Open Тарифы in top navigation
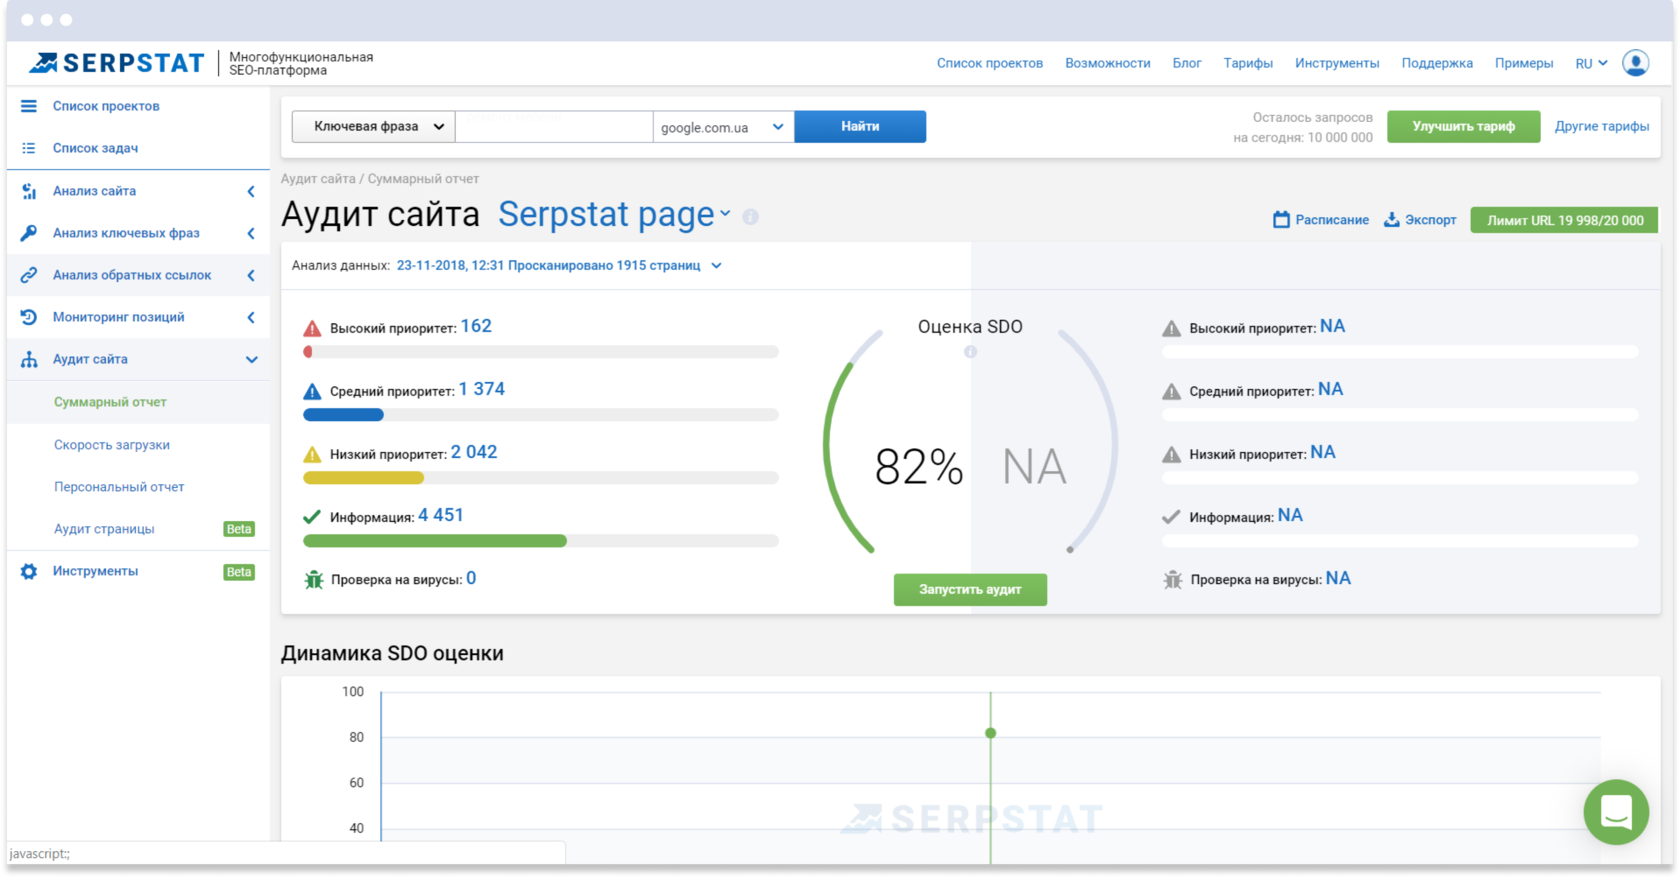 tap(1248, 63)
